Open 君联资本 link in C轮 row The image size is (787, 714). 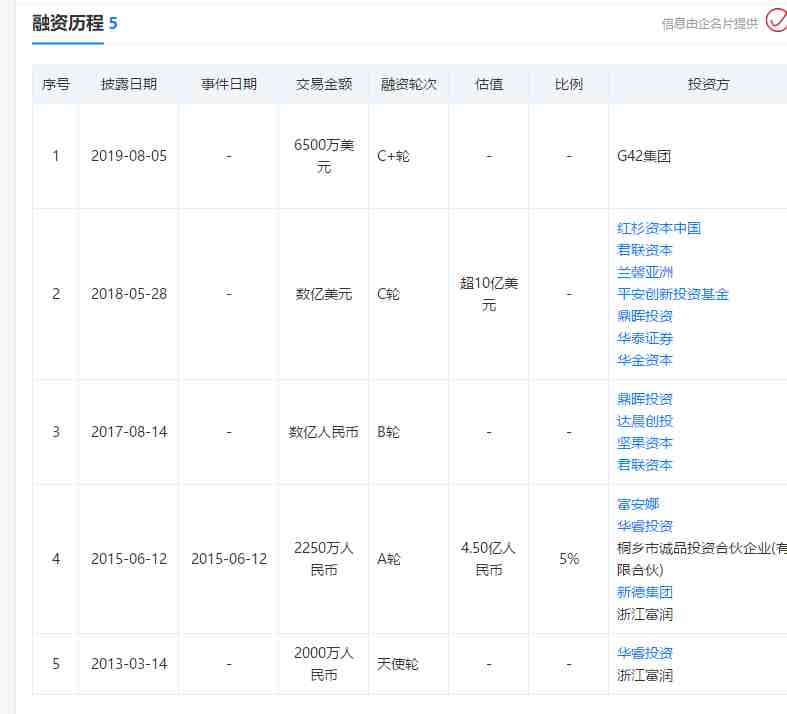click(x=644, y=250)
